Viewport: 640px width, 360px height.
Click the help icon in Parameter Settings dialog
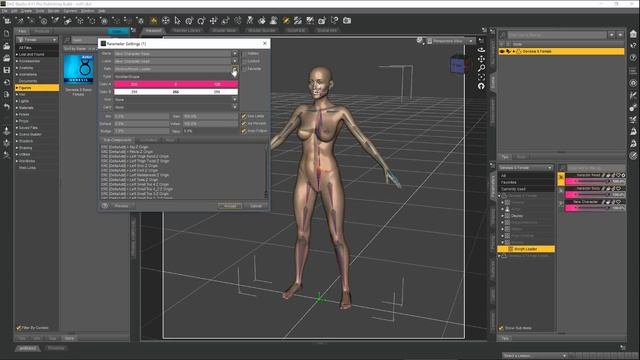pyautogui.click(x=105, y=206)
